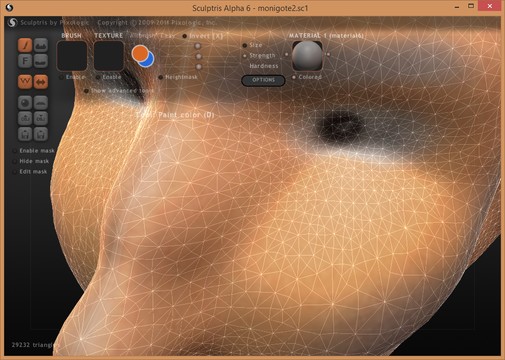Open the OPTIONS button
Image resolution: width=505 pixels, height=360 pixels.
click(263, 80)
